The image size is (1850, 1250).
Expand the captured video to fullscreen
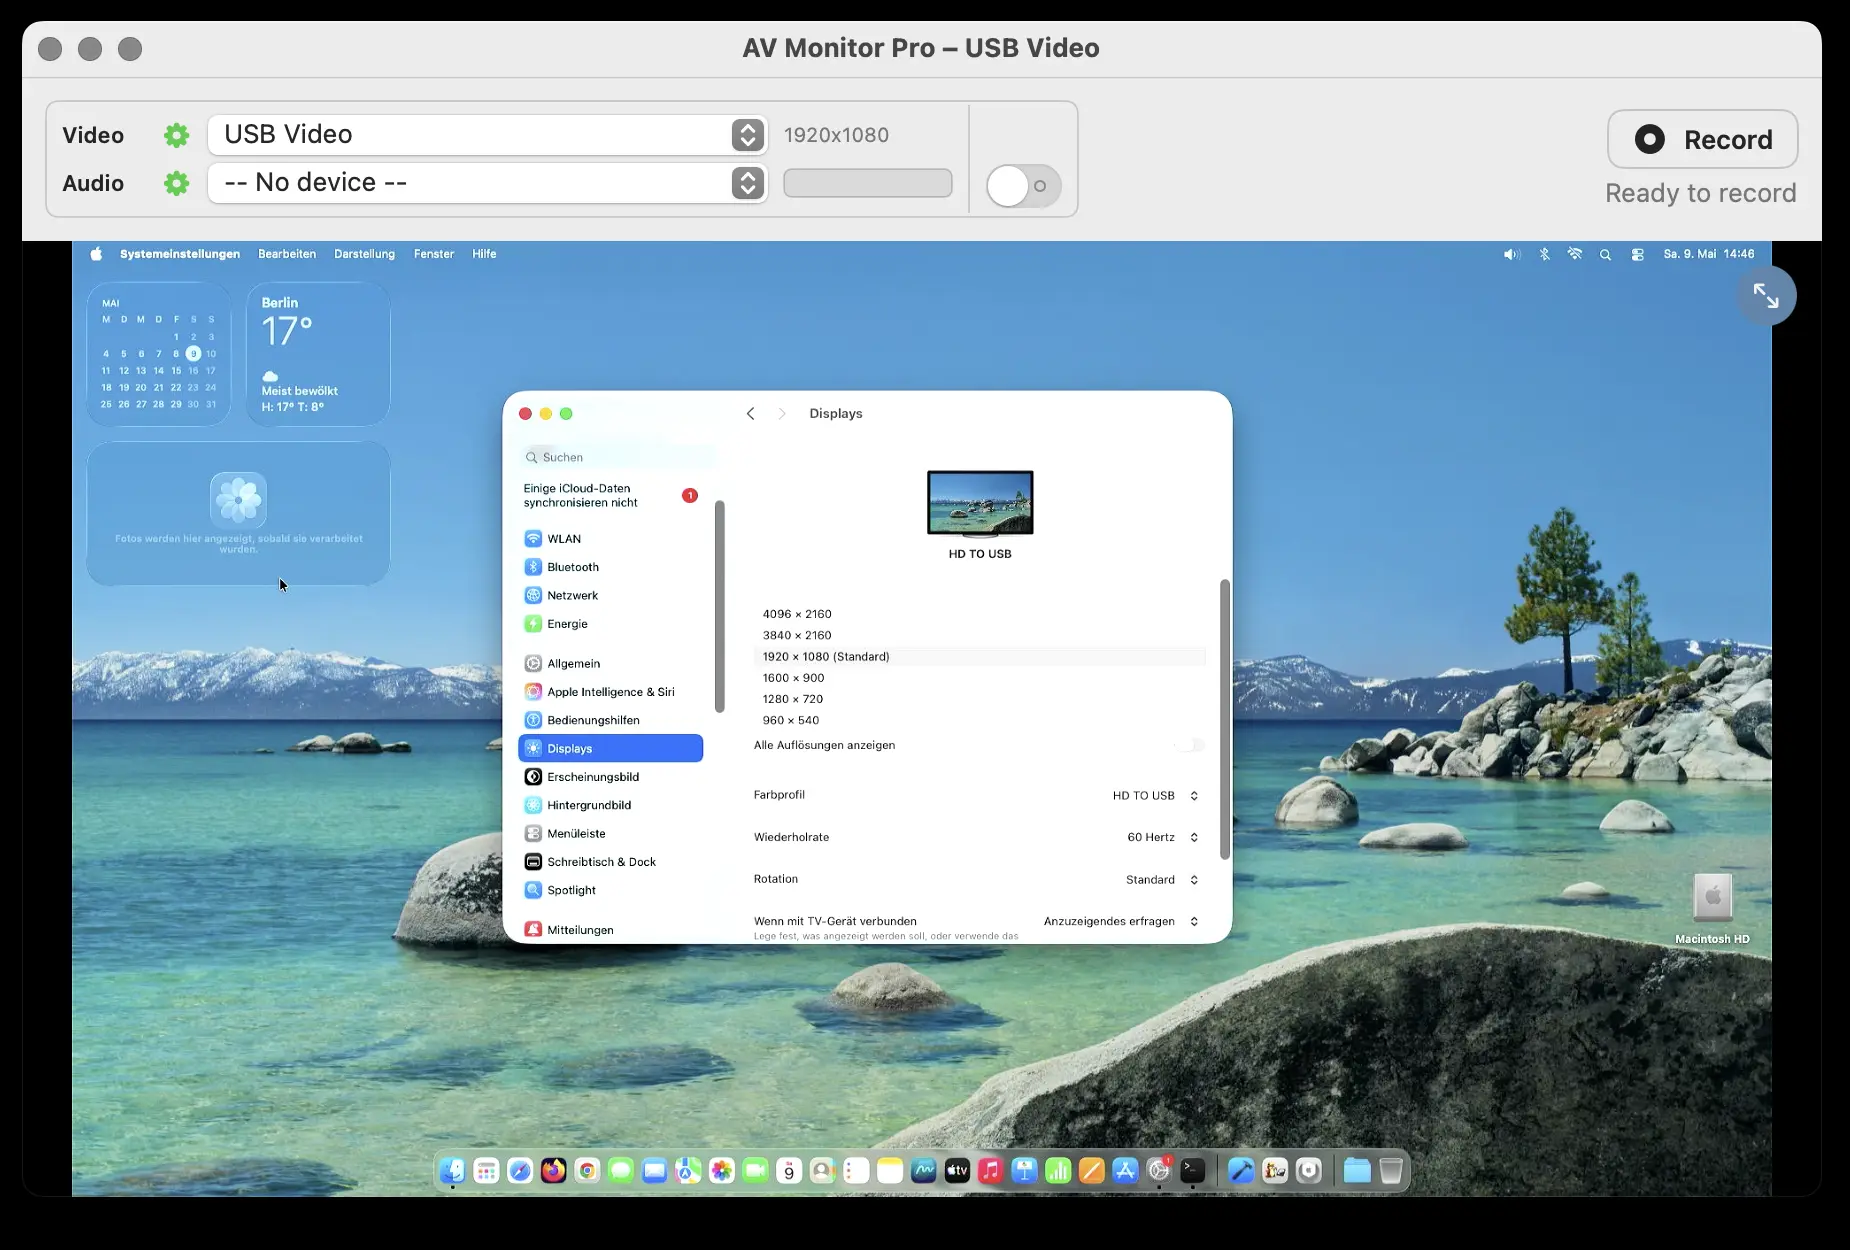(x=1766, y=296)
